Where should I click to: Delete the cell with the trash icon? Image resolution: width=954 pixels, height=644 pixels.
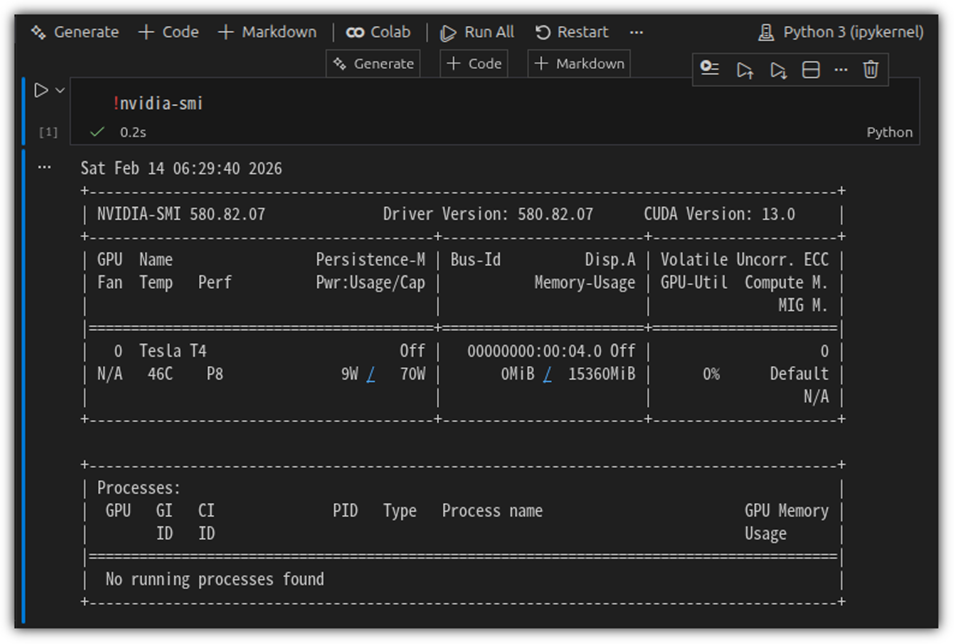tap(871, 70)
